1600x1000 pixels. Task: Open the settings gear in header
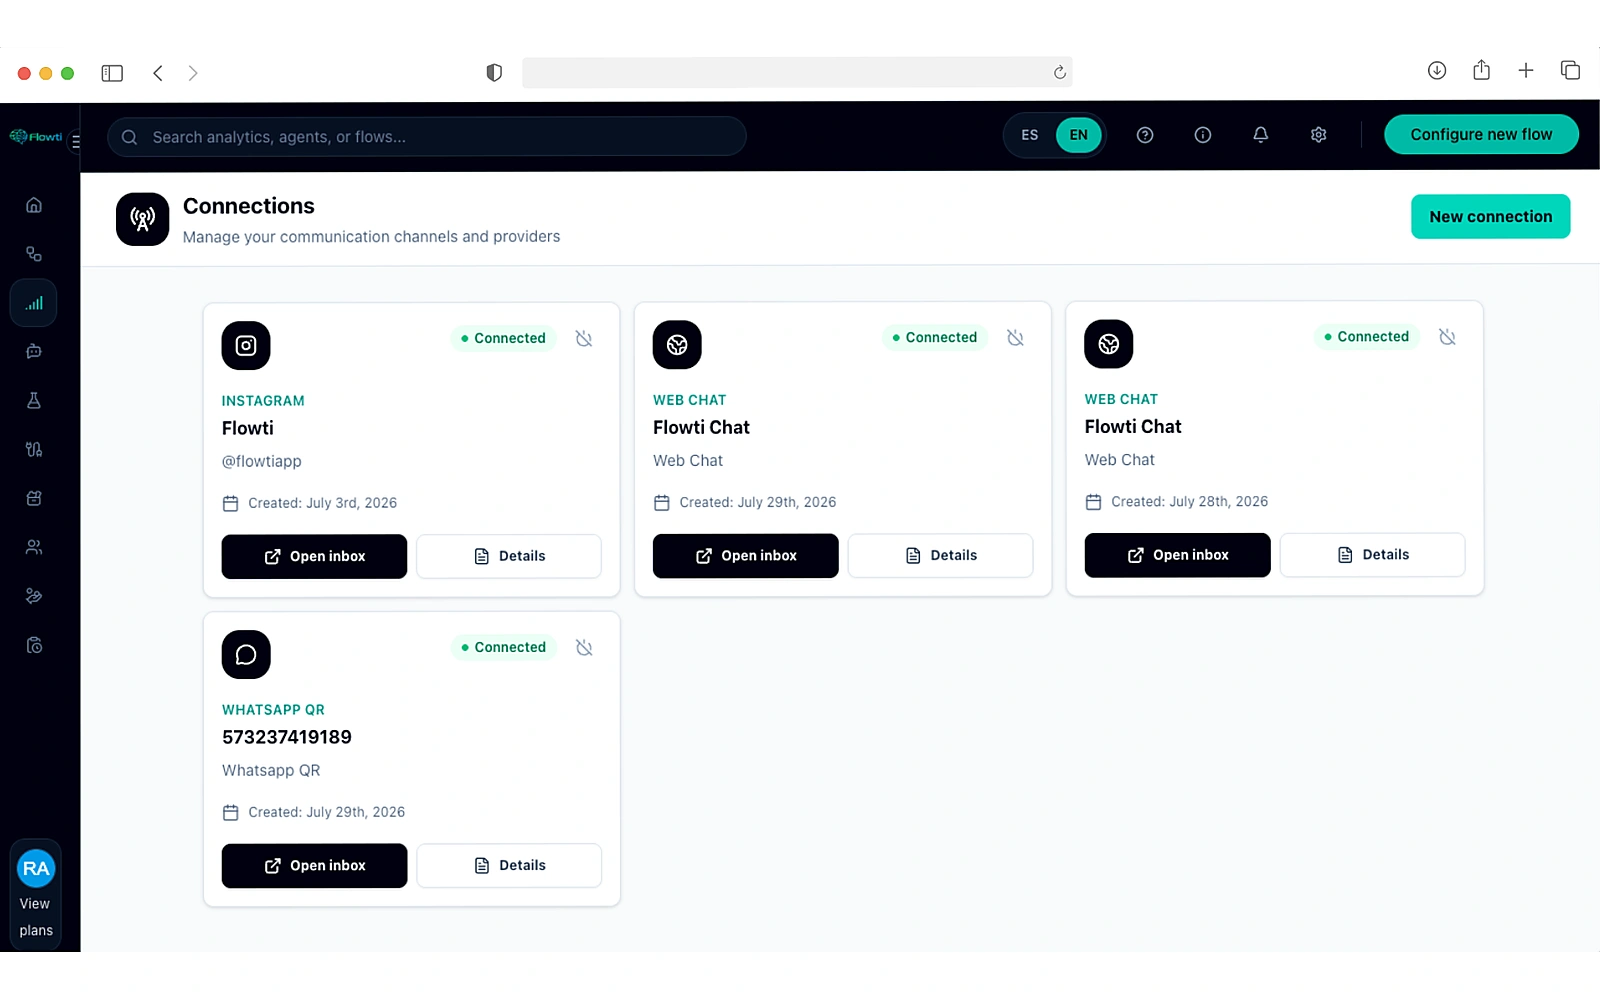pyautogui.click(x=1319, y=135)
